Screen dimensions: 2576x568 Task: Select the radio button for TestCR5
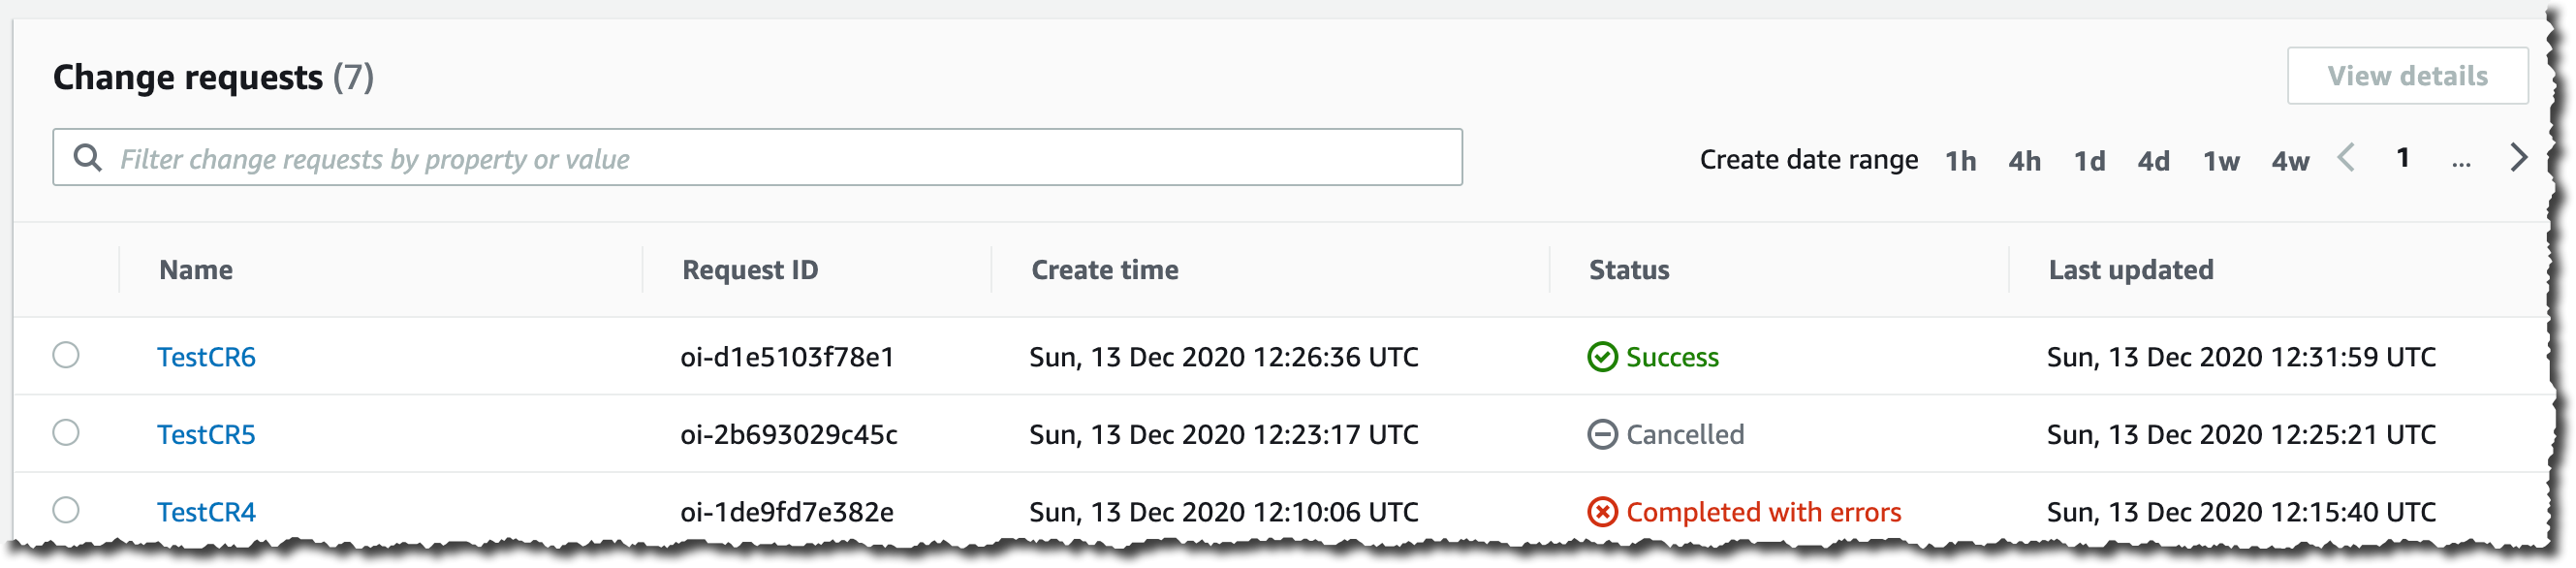[67, 433]
